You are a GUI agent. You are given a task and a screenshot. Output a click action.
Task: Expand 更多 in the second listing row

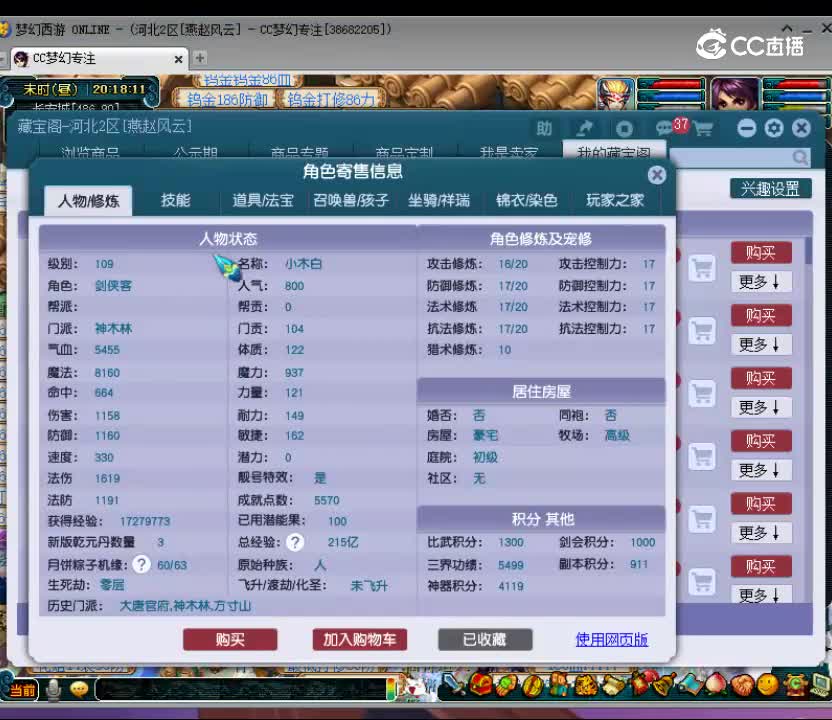click(x=761, y=344)
